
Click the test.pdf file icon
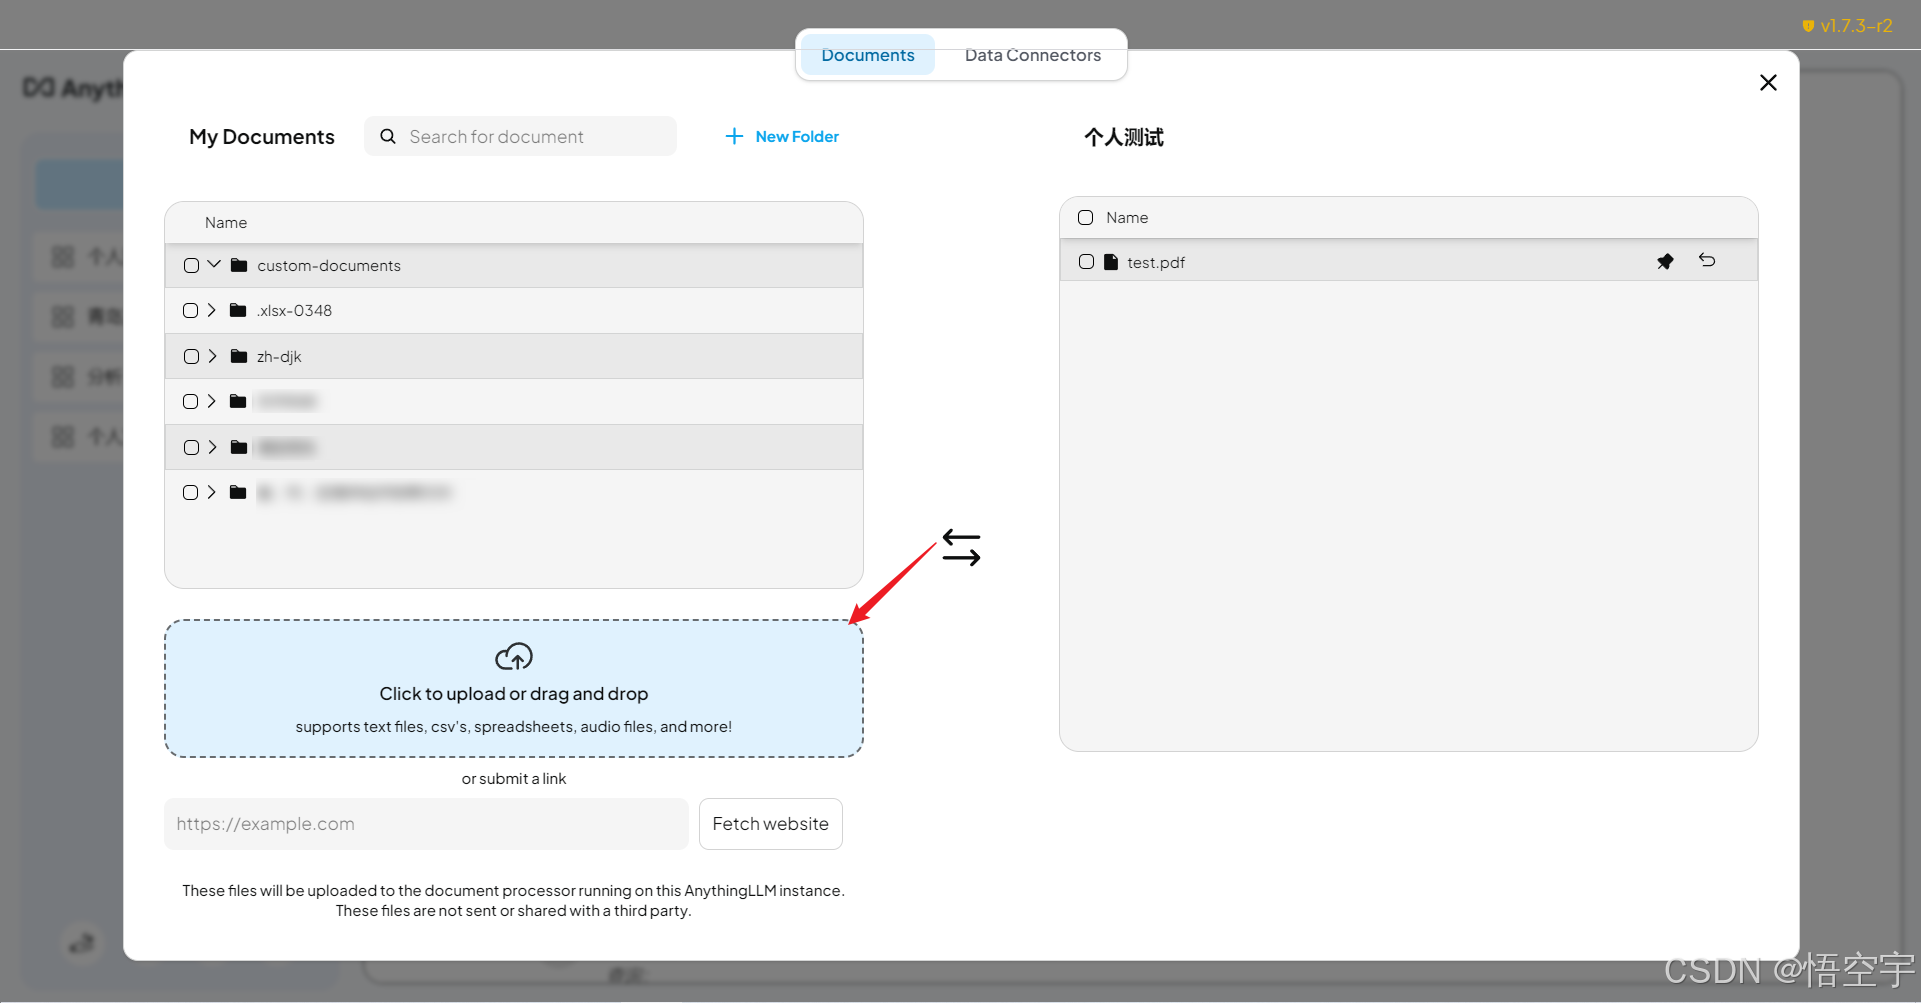(1111, 262)
